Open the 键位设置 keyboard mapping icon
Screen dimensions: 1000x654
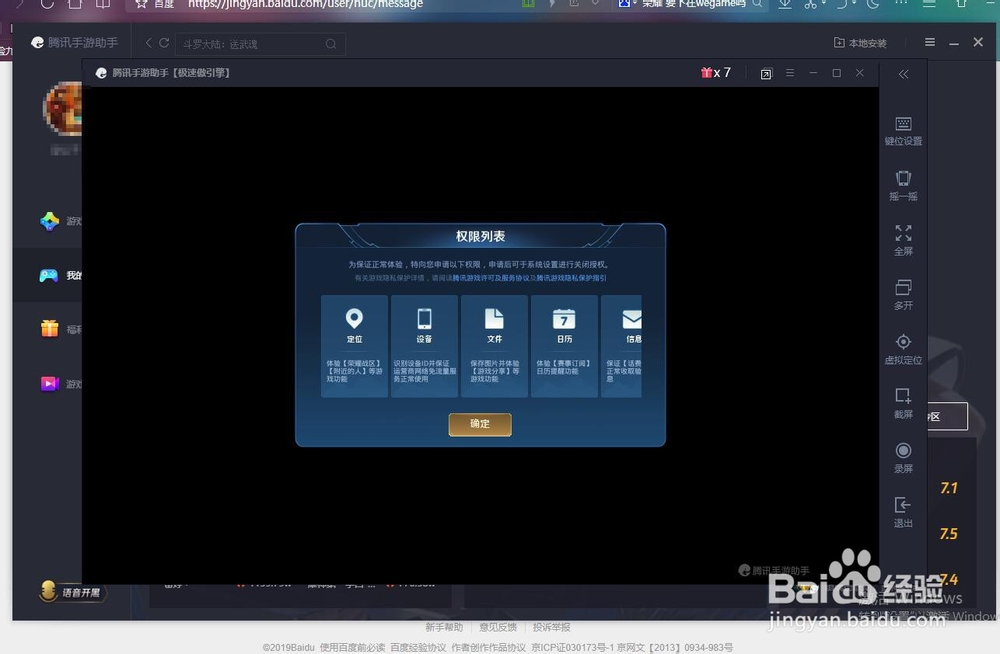903,131
